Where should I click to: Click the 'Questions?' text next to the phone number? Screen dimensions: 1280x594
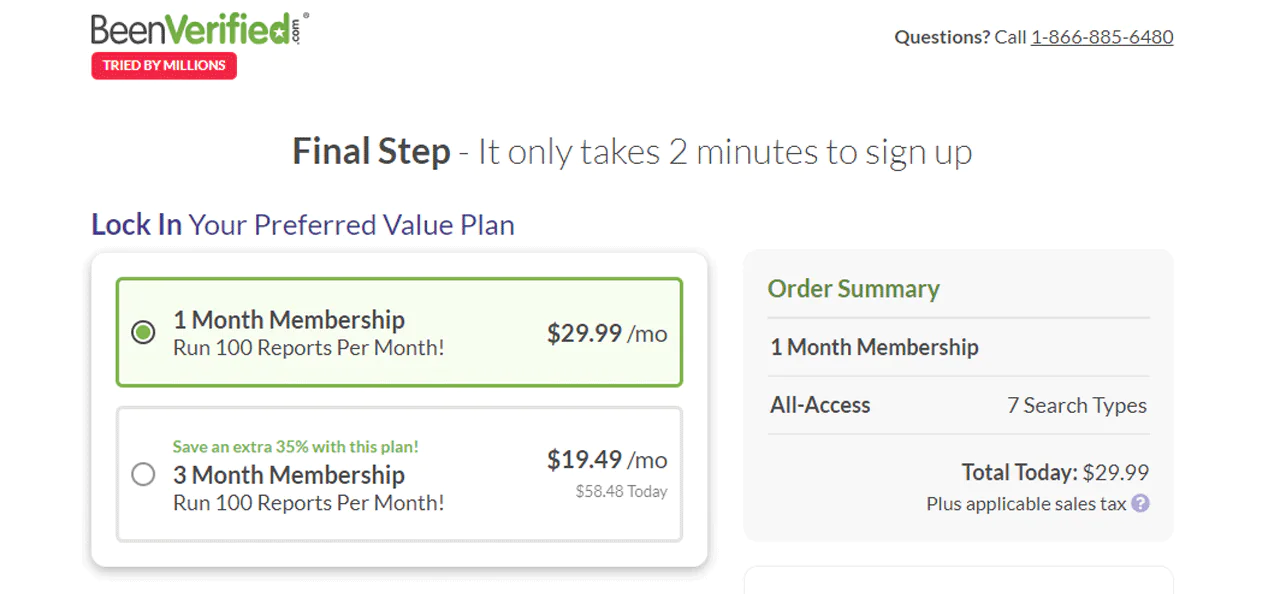(940, 37)
